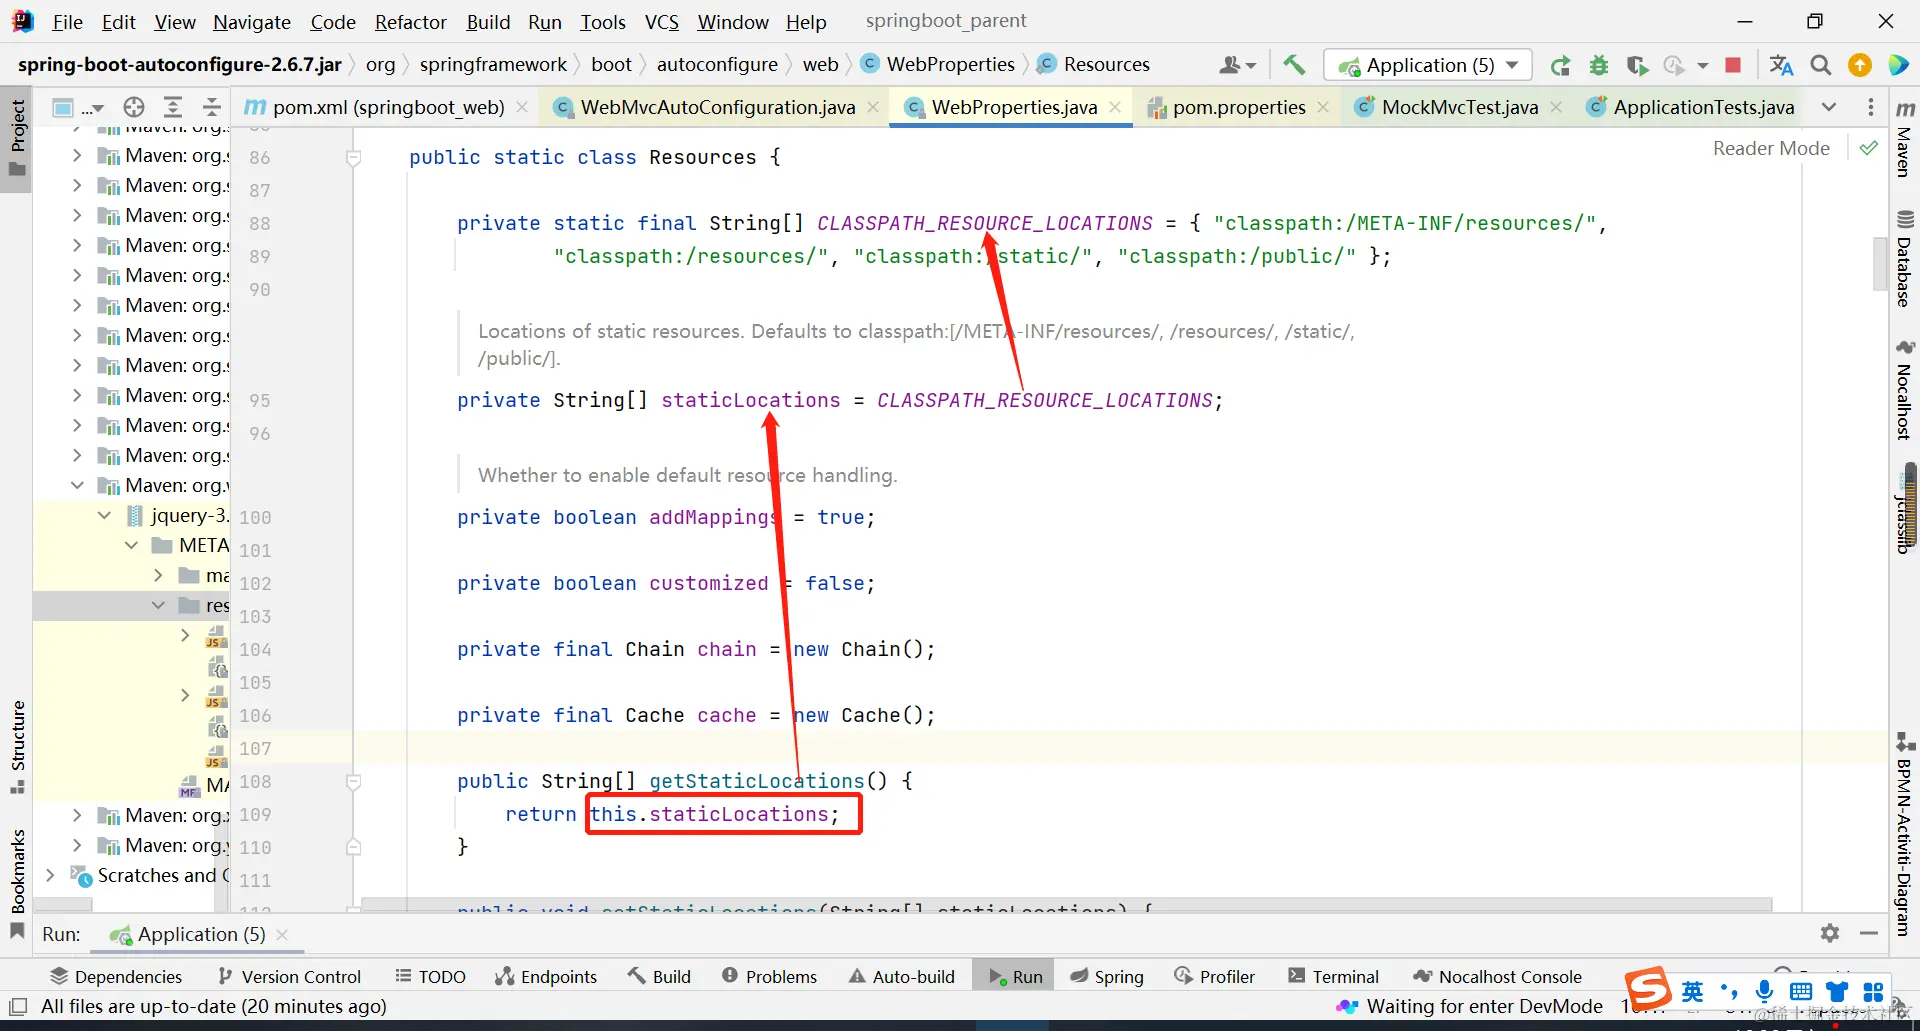Rerun Application (5) with the green rerun icon
This screenshot has width=1920, height=1031.
(1560, 66)
